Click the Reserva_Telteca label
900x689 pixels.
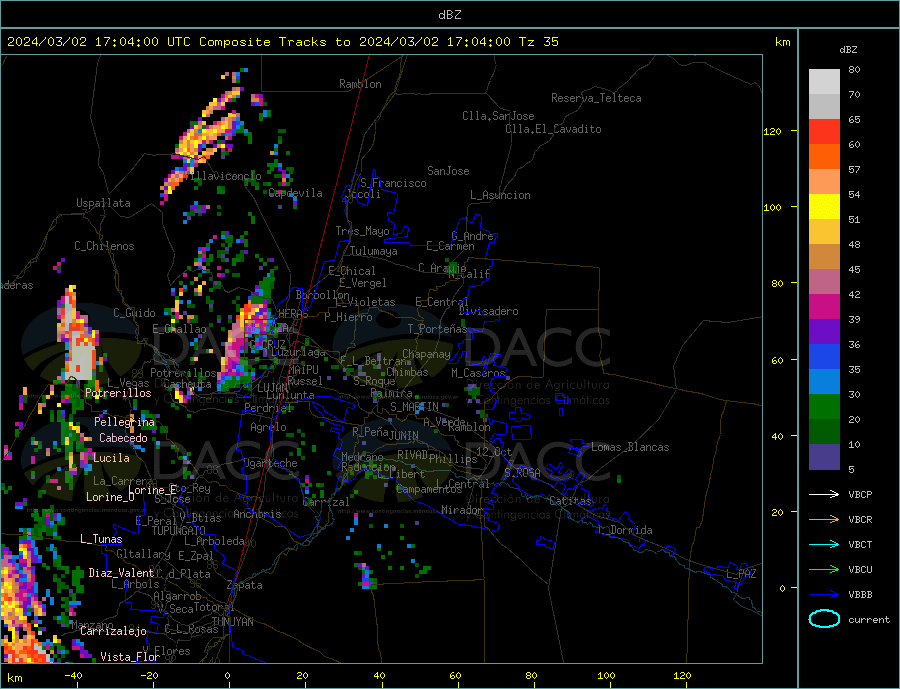point(596,98)
